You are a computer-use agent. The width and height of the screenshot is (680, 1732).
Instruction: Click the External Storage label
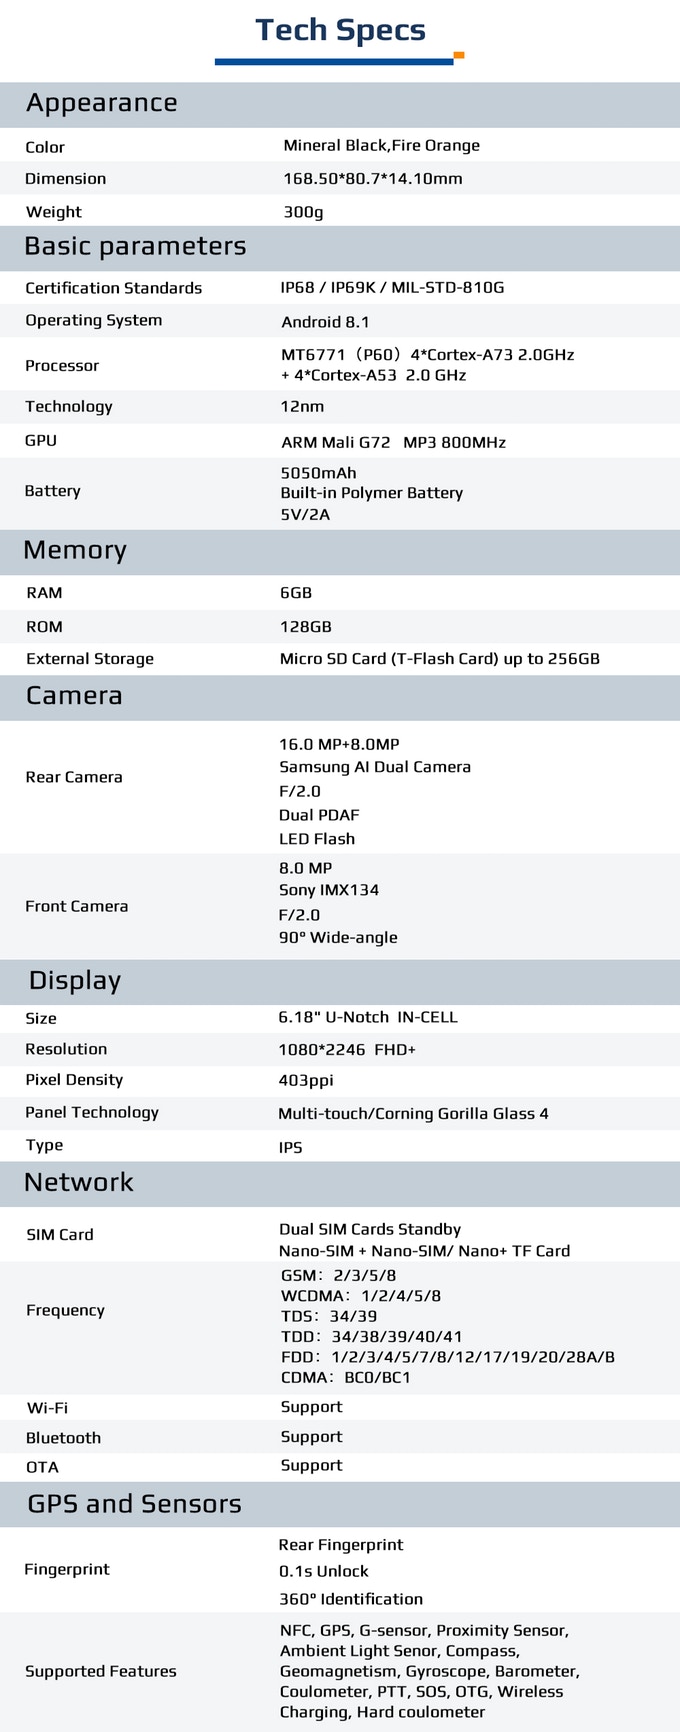pyautogui.click(x=90, y=659)
